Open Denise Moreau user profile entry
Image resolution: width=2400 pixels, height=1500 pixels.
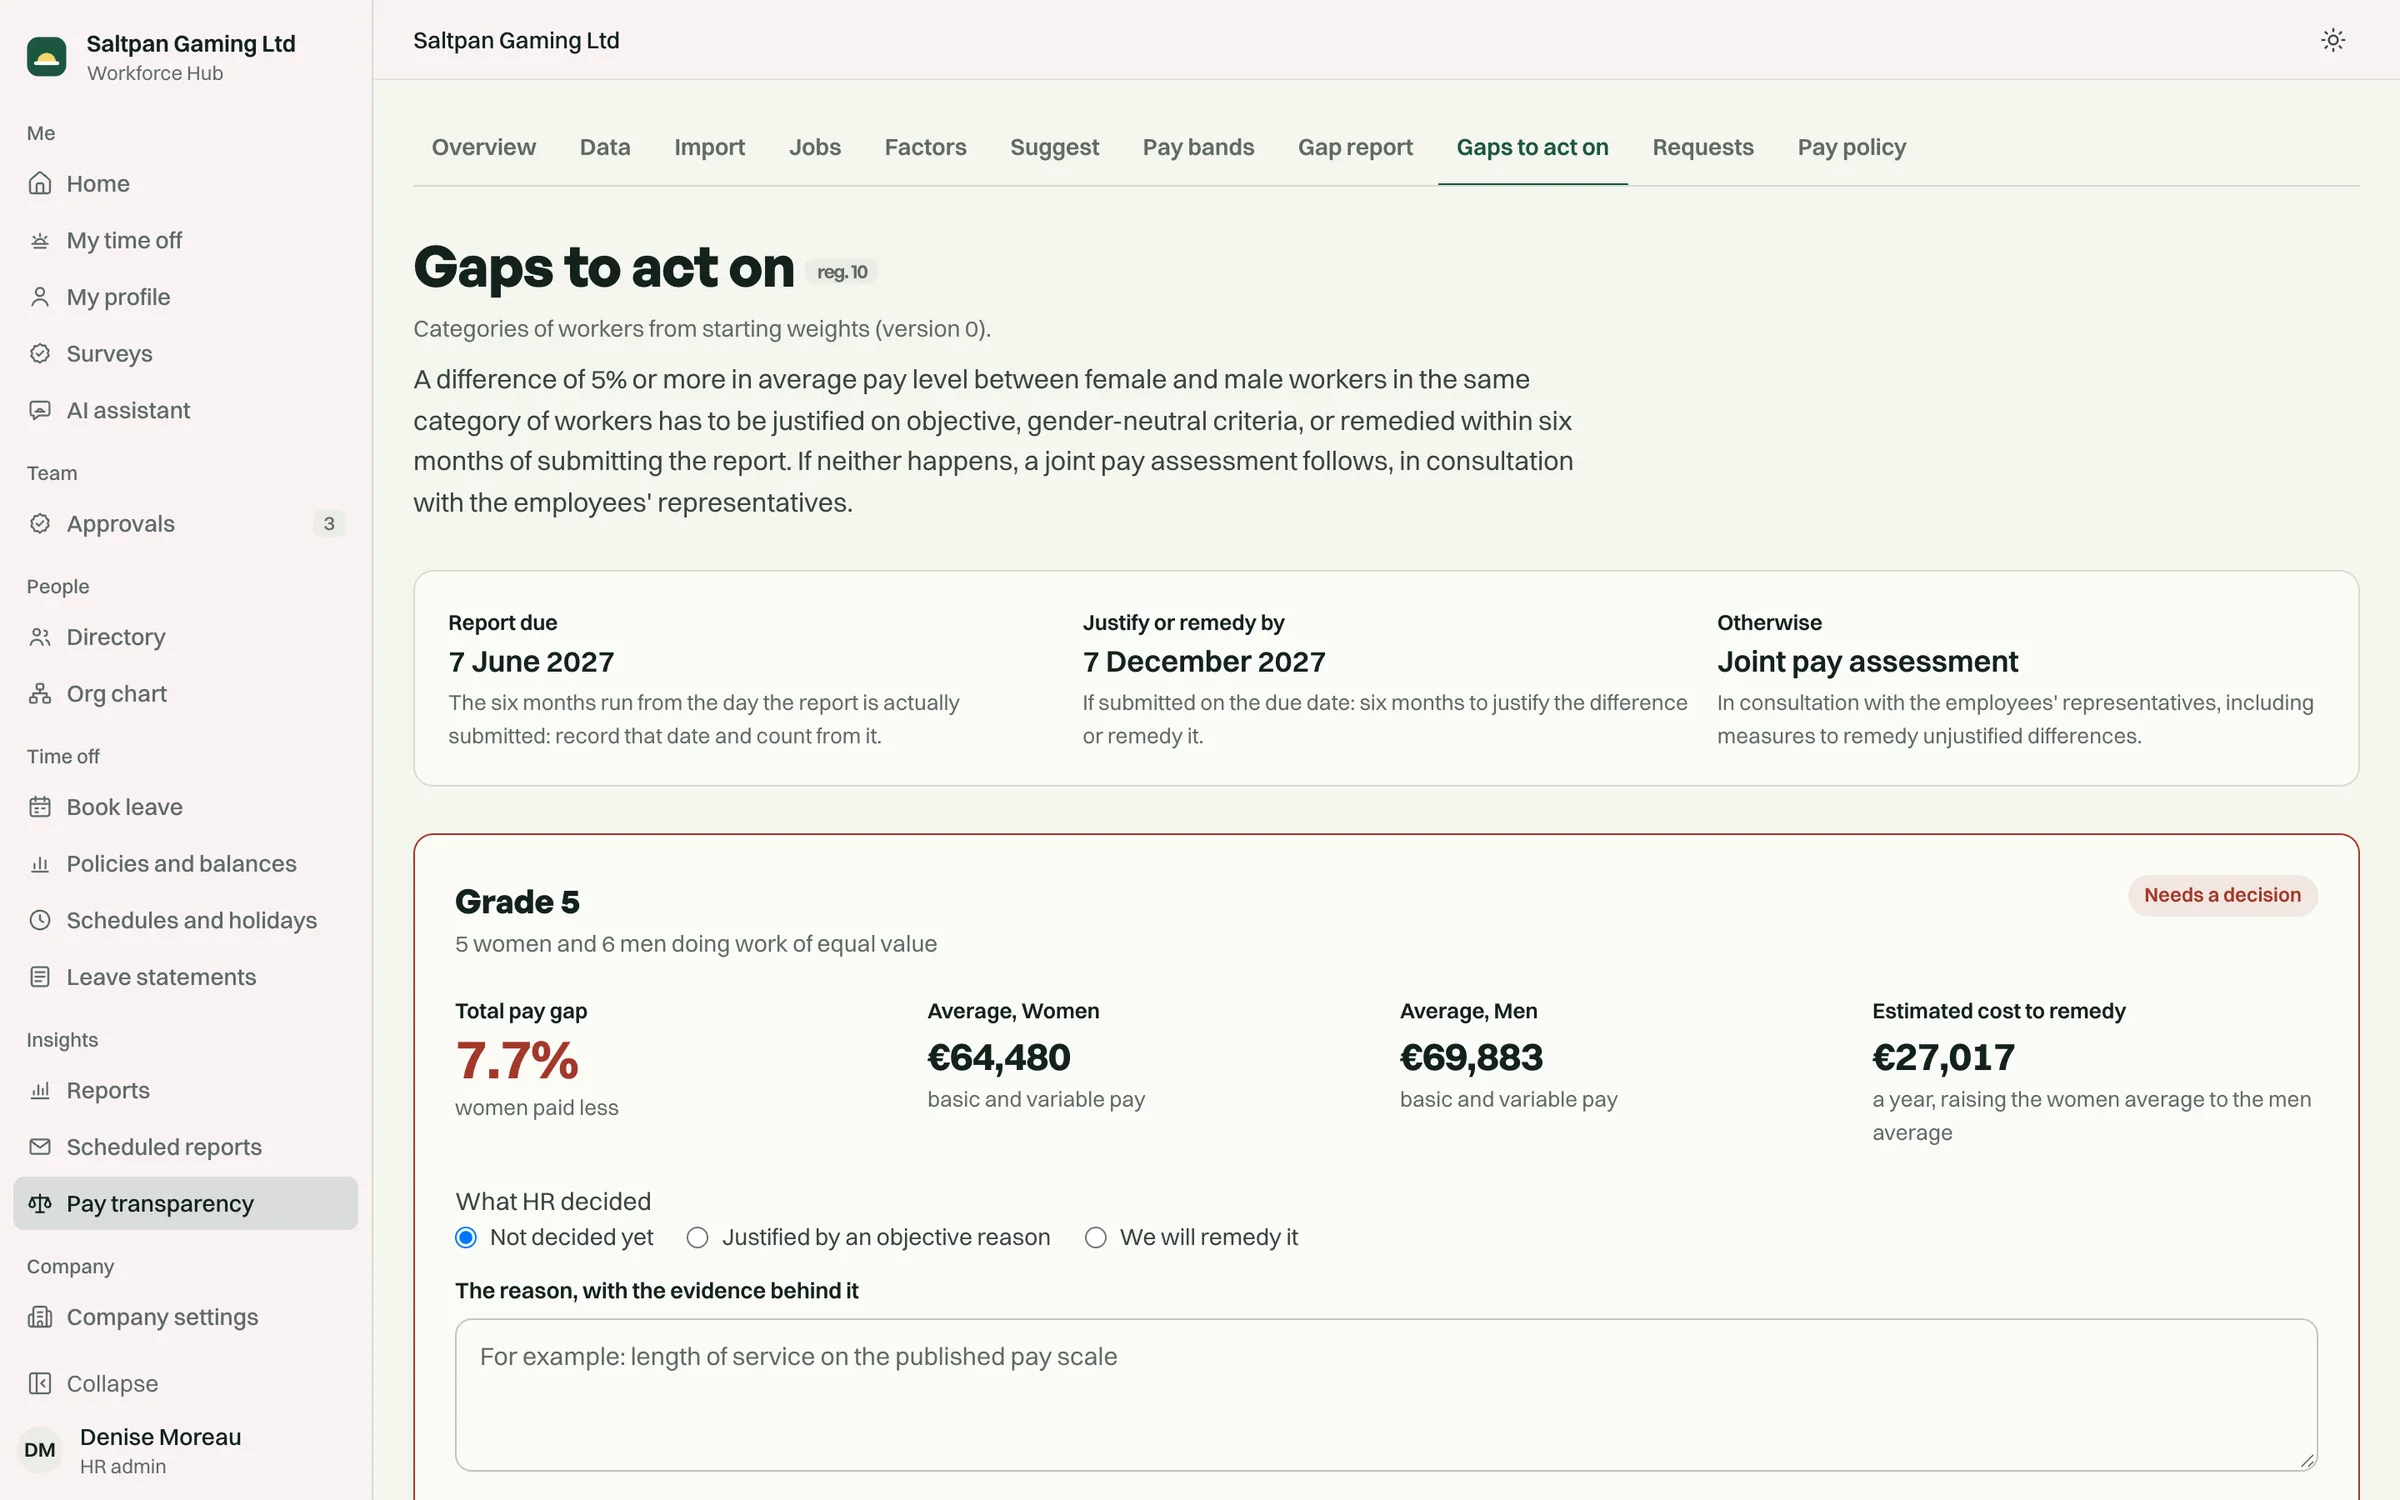(186, 1450)
